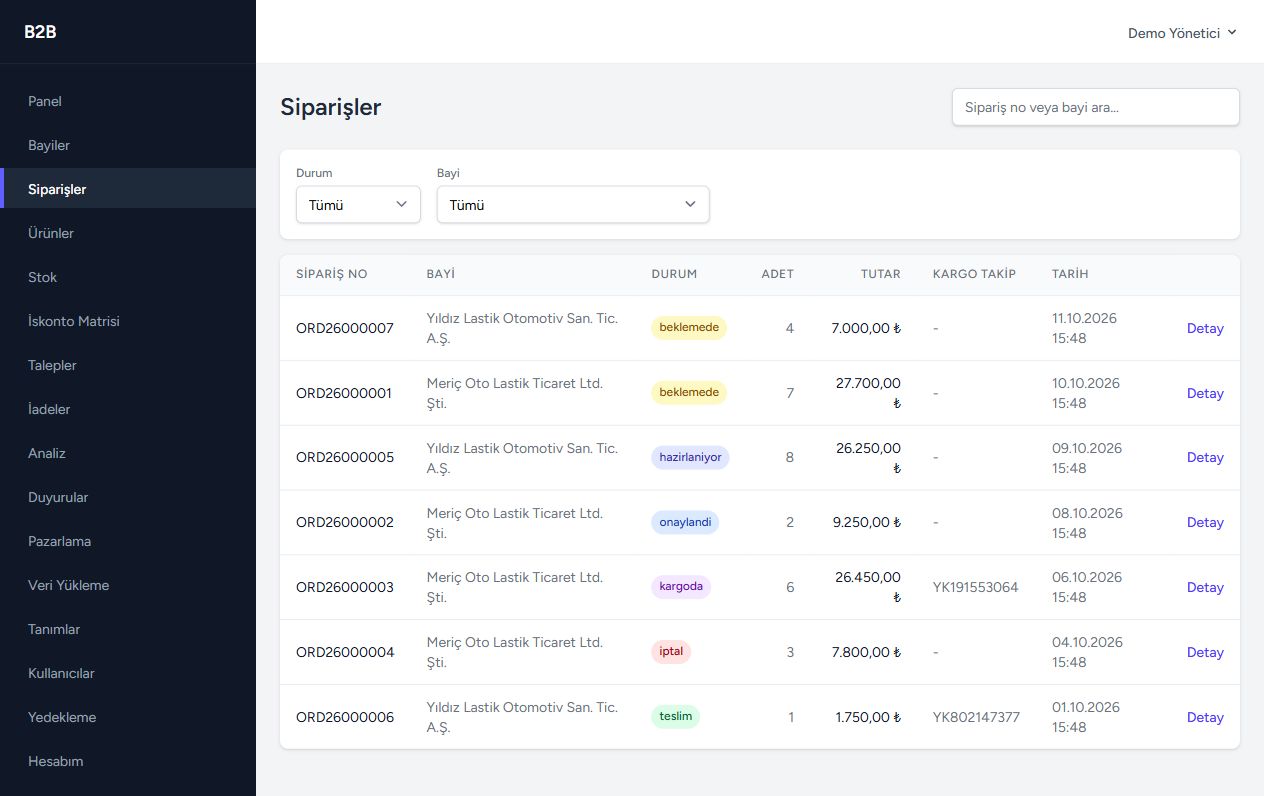1264x796 pixels.
Task: Open Veri Yükleme in the sidebar
Action: [x=128, y=585]
